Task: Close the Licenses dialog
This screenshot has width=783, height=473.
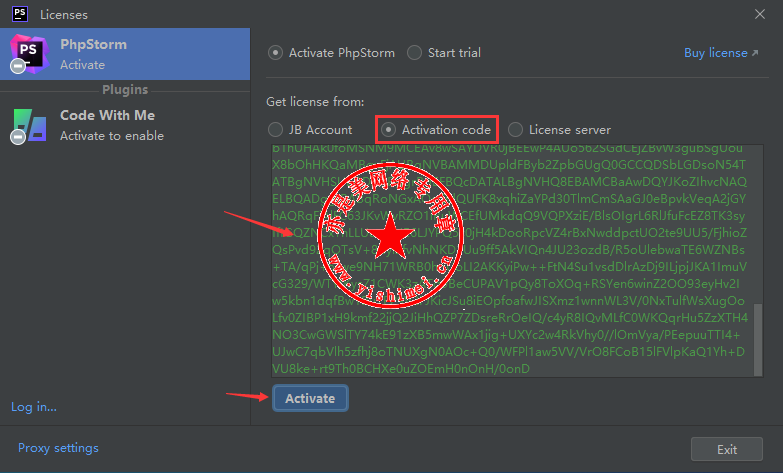Action: point(760,14)
